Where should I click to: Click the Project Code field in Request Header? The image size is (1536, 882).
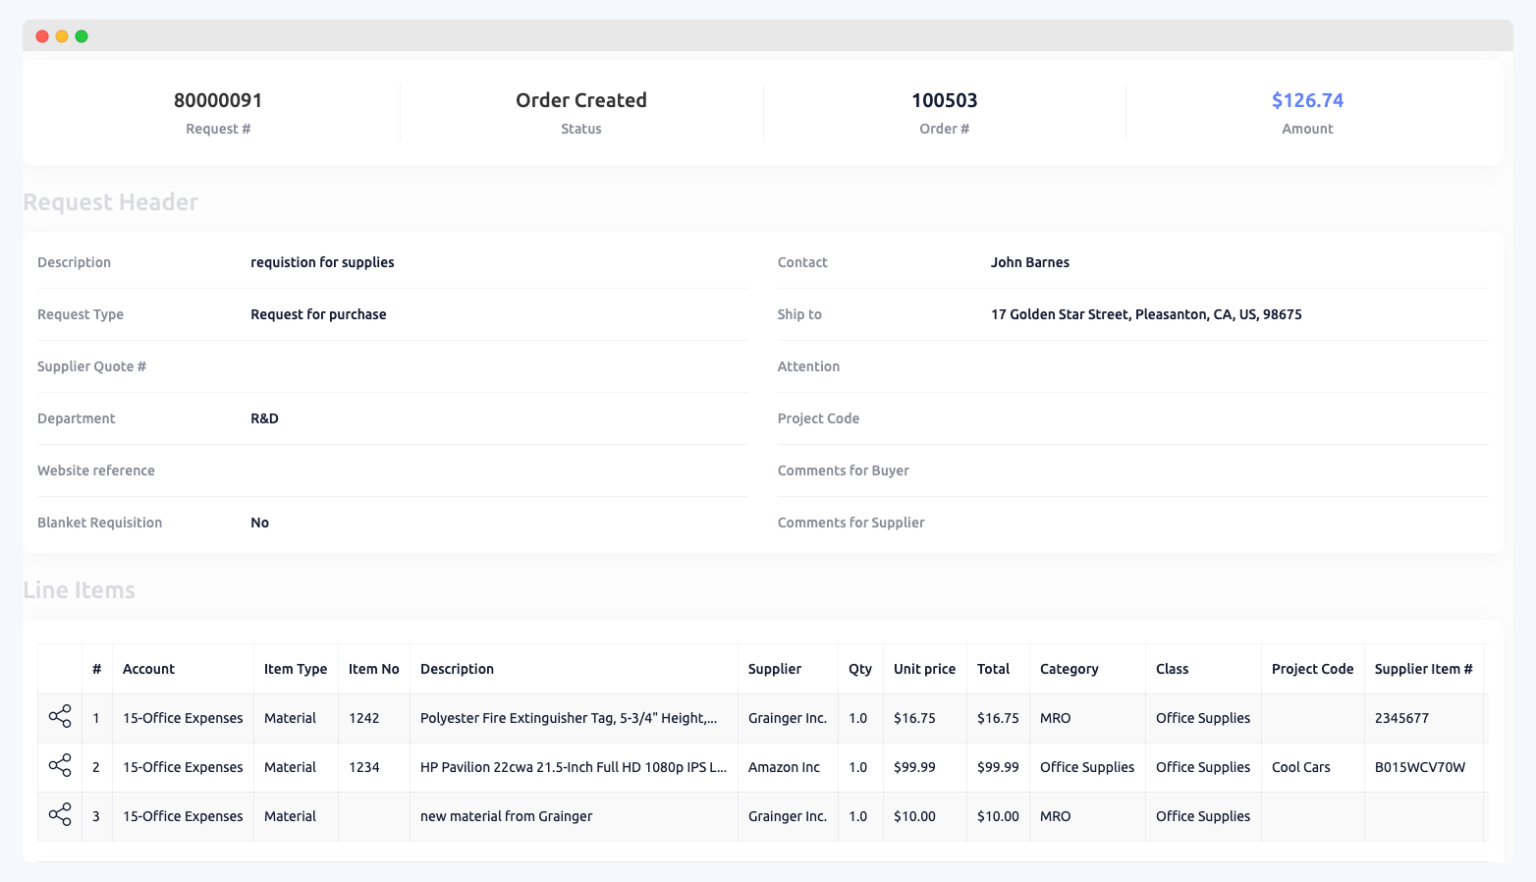819,418
